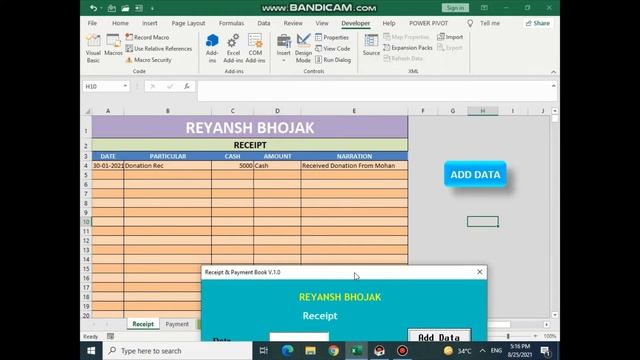
Task: Start Record Macro
Action: [147, 37]
